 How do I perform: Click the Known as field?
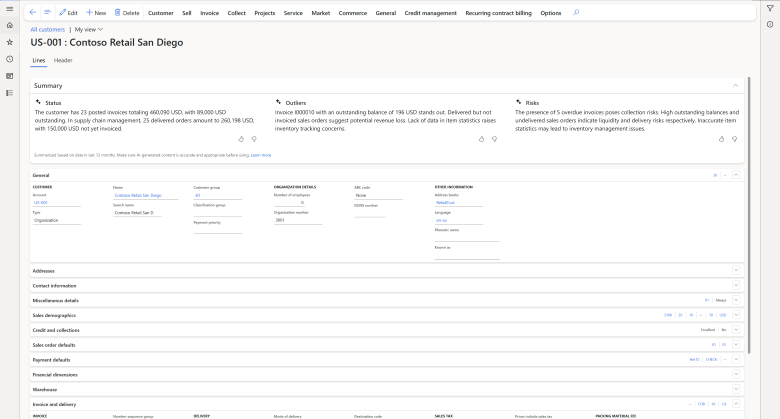tap(467, 255)
